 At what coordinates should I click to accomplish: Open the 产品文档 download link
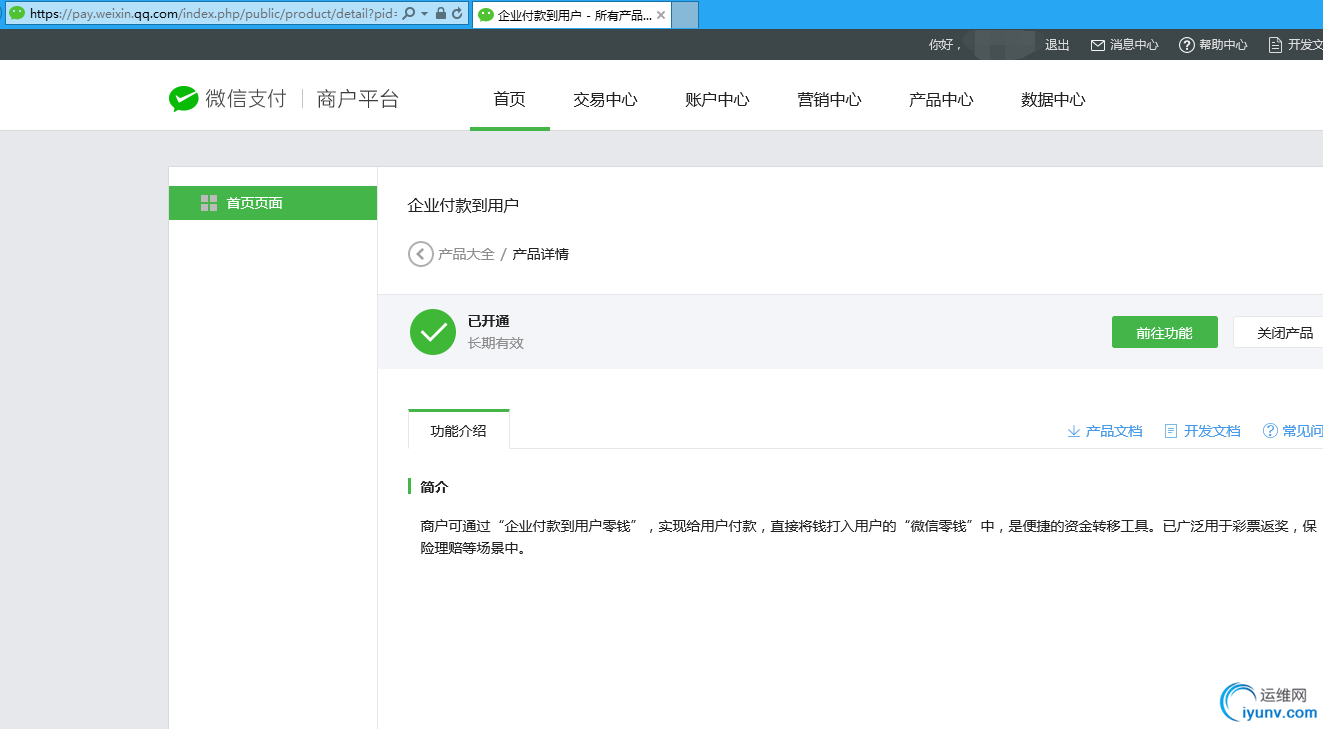pos(1105,431)
